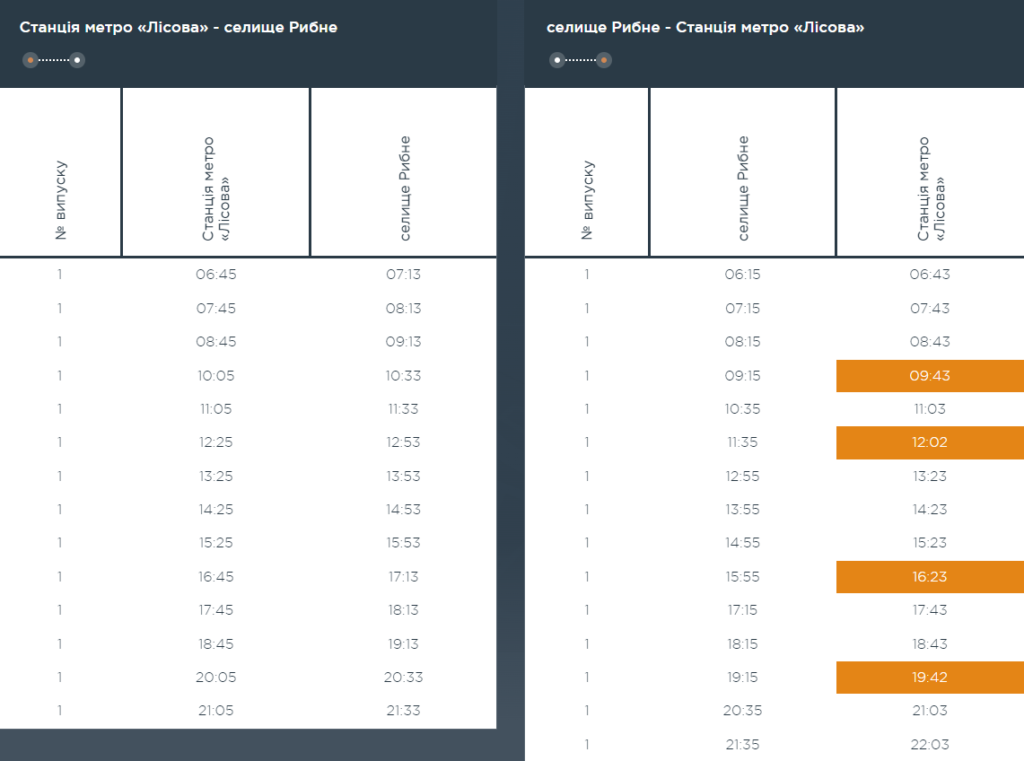The image size is (1024, 761).
Task: Select the highlighted 12:02 arrival cell
Action: pyautogui.click(x=929, y=443)
